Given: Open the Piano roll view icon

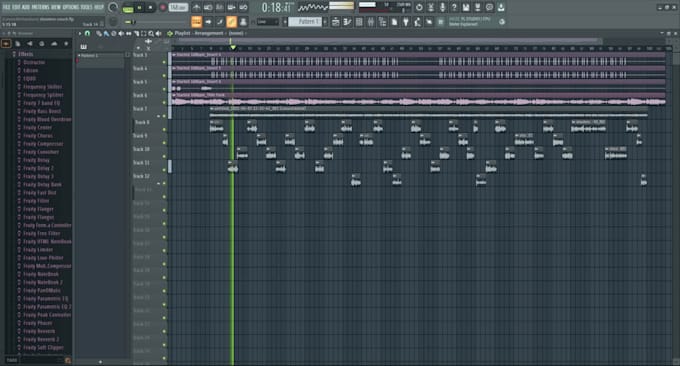Looking at the screenshot, I should click(x=347, y=22).
